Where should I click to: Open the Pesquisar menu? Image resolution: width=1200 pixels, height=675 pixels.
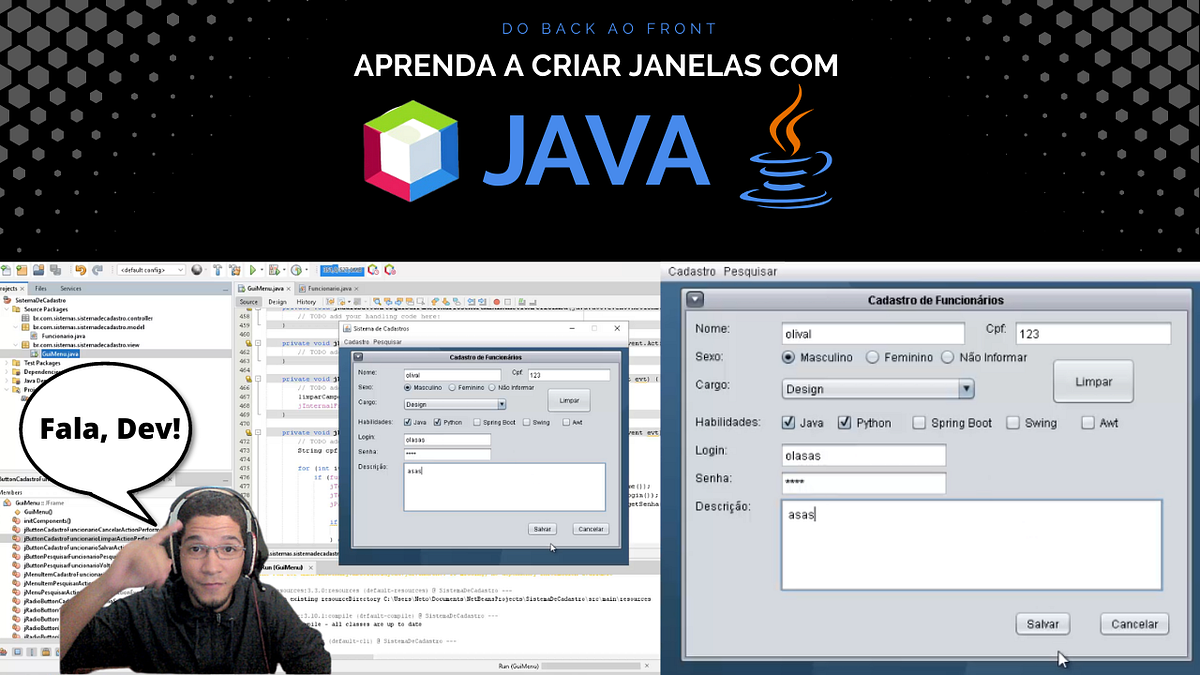tap(750, 271)
